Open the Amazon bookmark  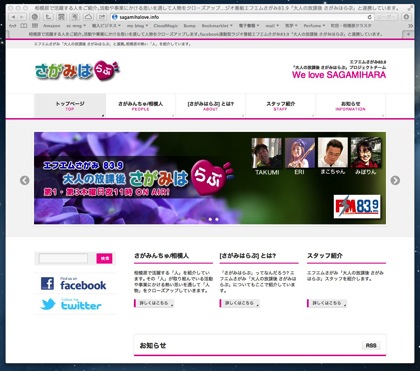[x=52, y=26]
